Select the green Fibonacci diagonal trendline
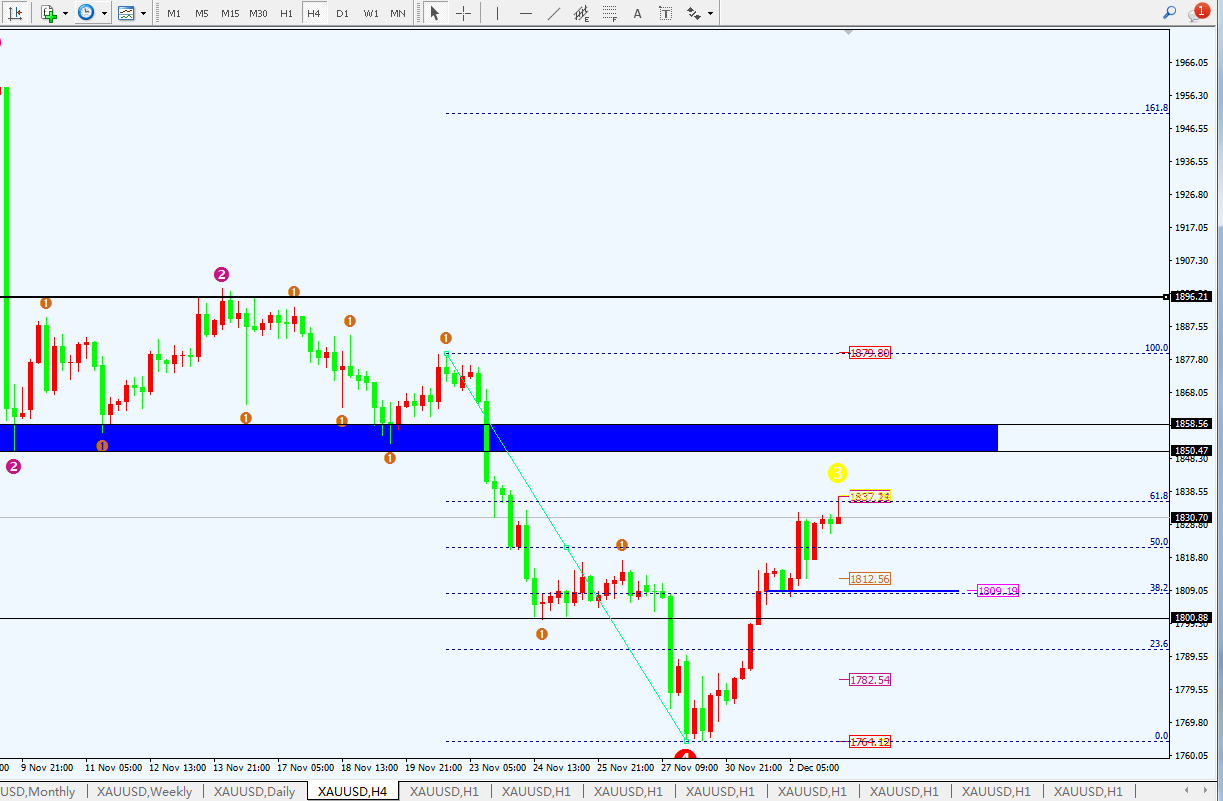Screen dimensions: 1223x801 tap(566, 546)
